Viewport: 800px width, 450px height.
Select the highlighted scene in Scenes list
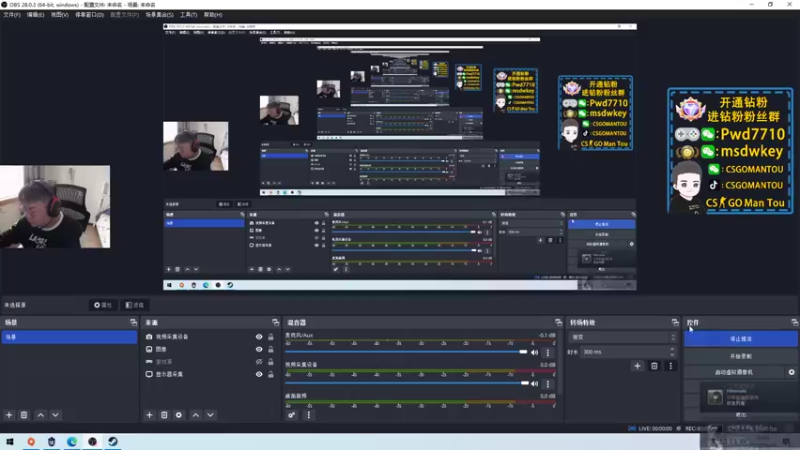69,337
